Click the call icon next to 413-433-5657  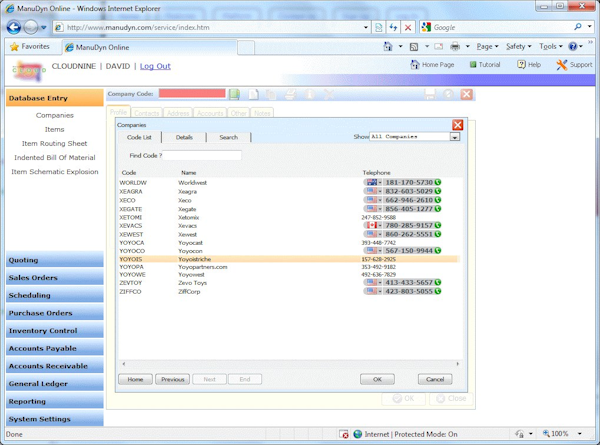click(x=438, y=282)
